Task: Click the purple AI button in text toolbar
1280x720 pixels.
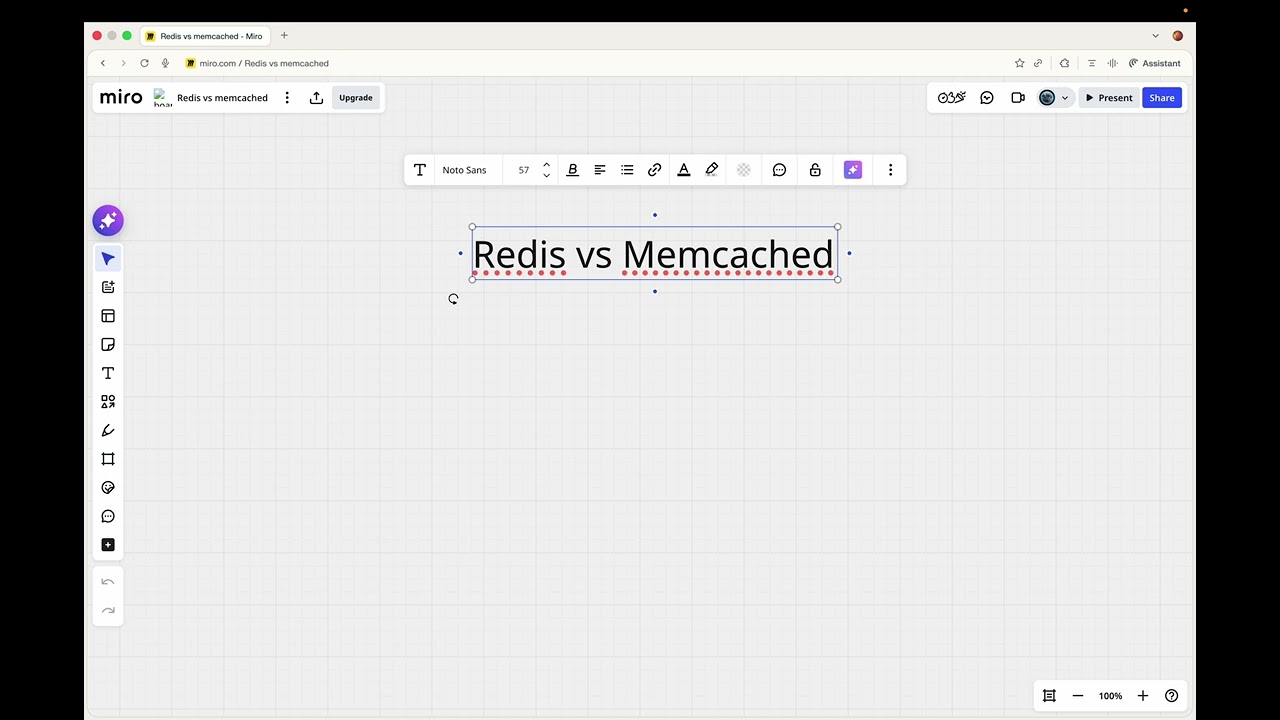Action: pyautogui.click(x=853, y=170)
